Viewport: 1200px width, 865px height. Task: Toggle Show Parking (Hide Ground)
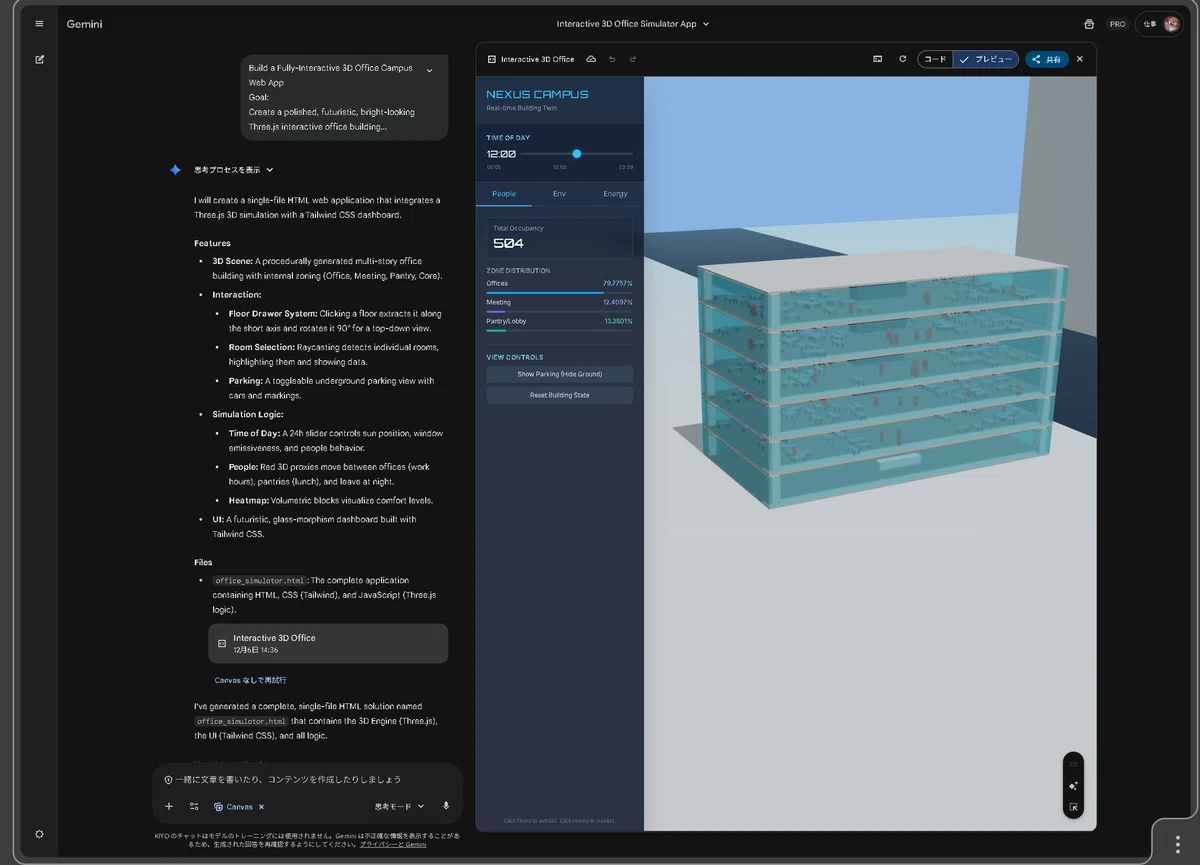[x=560, y=374]
